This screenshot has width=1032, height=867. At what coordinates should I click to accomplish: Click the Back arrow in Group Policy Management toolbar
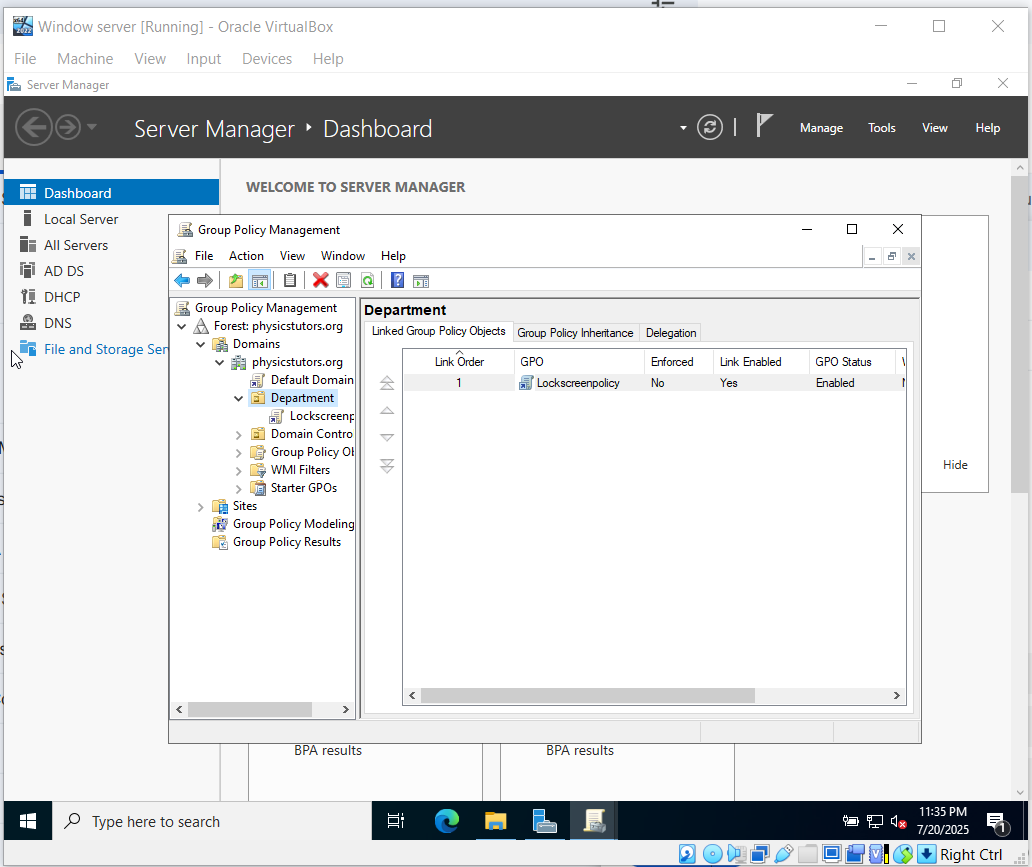click(x=182, y=280)
